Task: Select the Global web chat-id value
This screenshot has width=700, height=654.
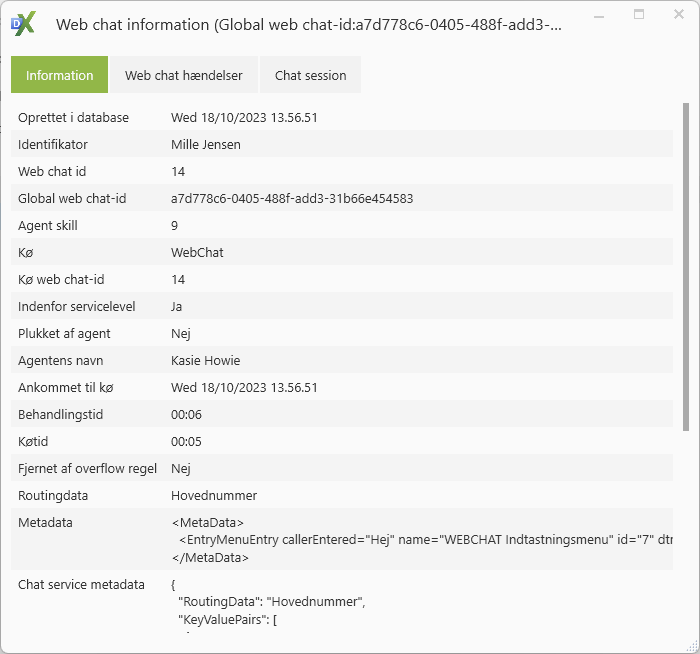Action: click(x=292, y=199)
